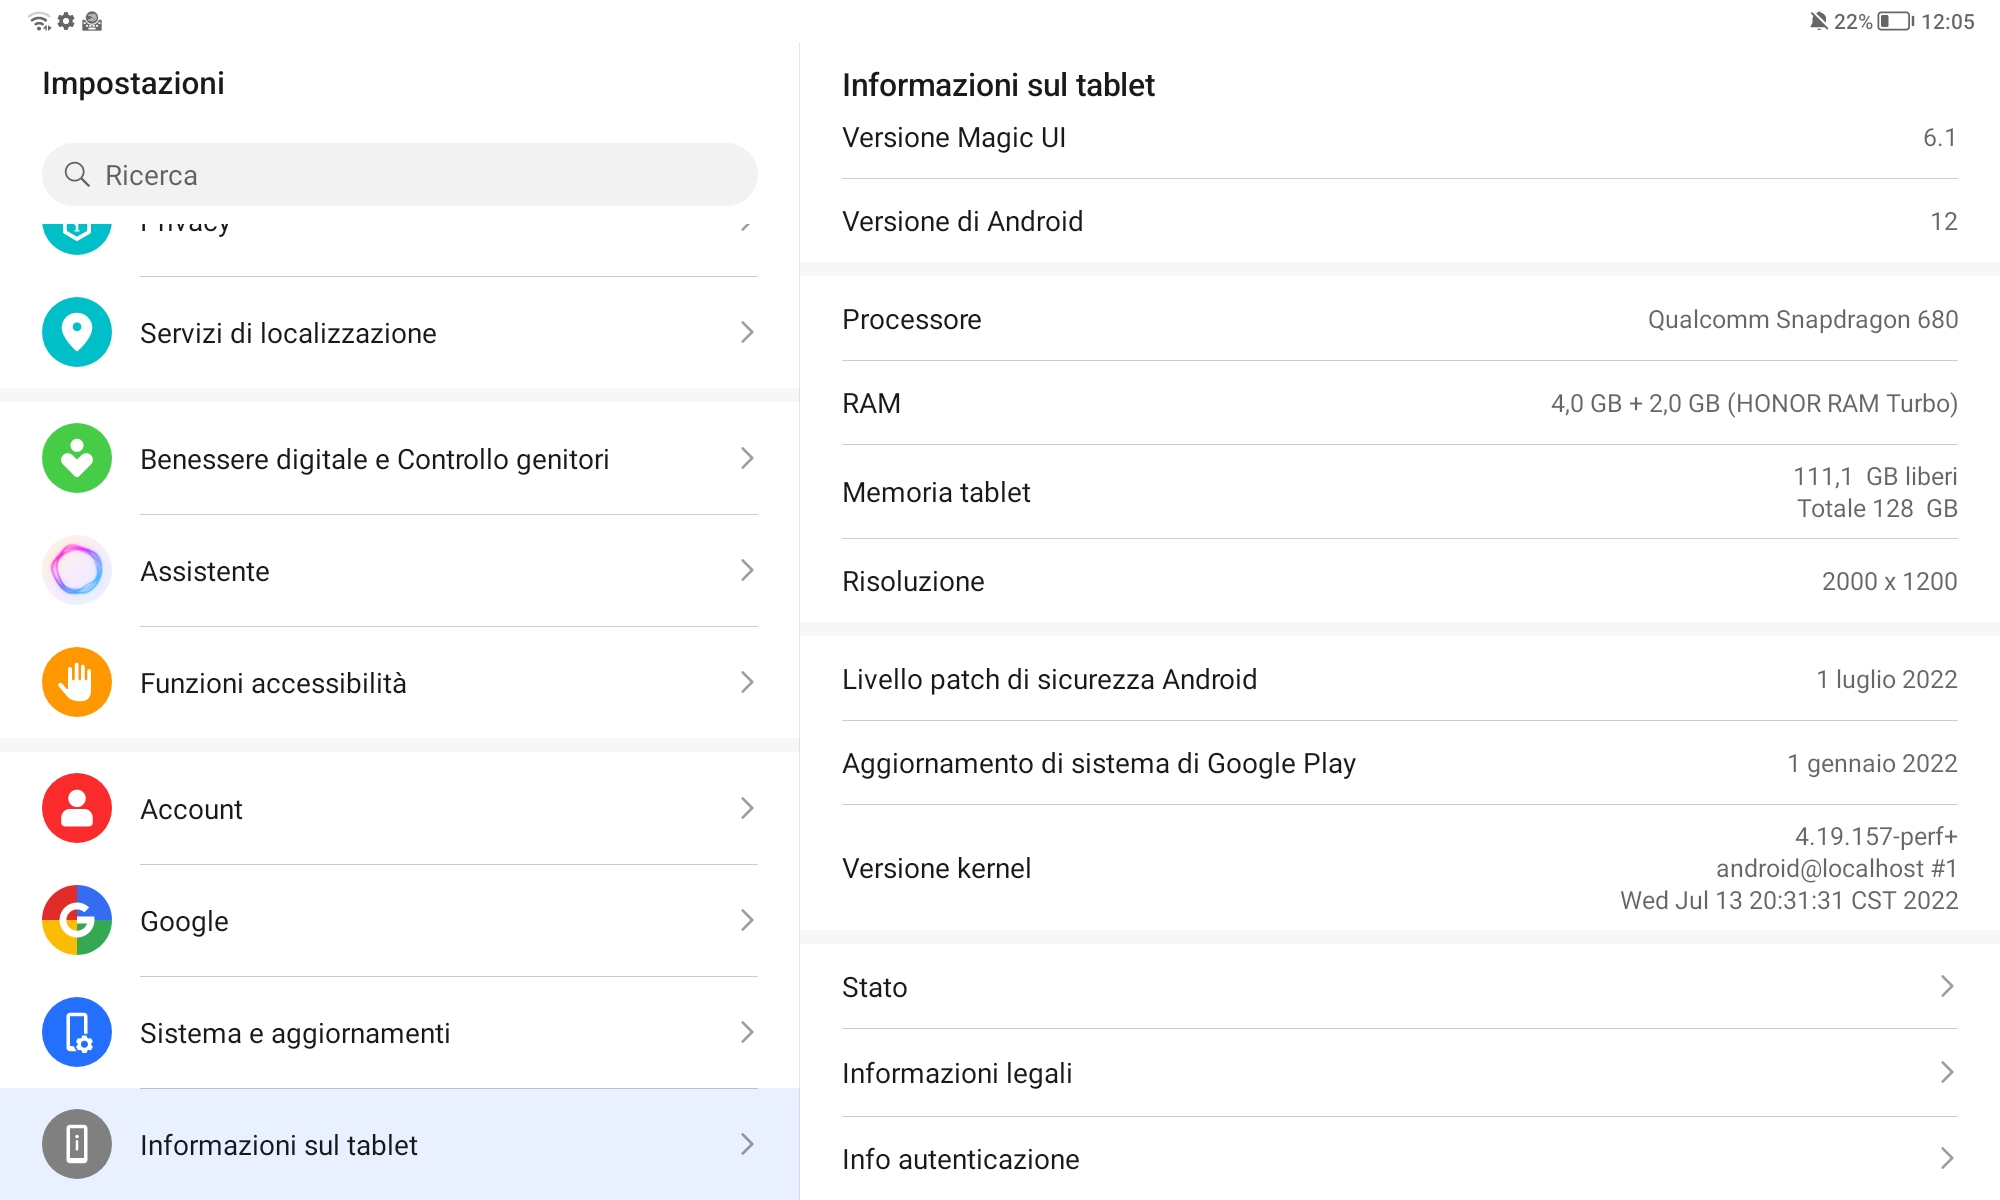Click the Servizi di localizzazione pin icon
Image resolution: width=2000 pixels, height=1200 pixels.
coord(77,332)
